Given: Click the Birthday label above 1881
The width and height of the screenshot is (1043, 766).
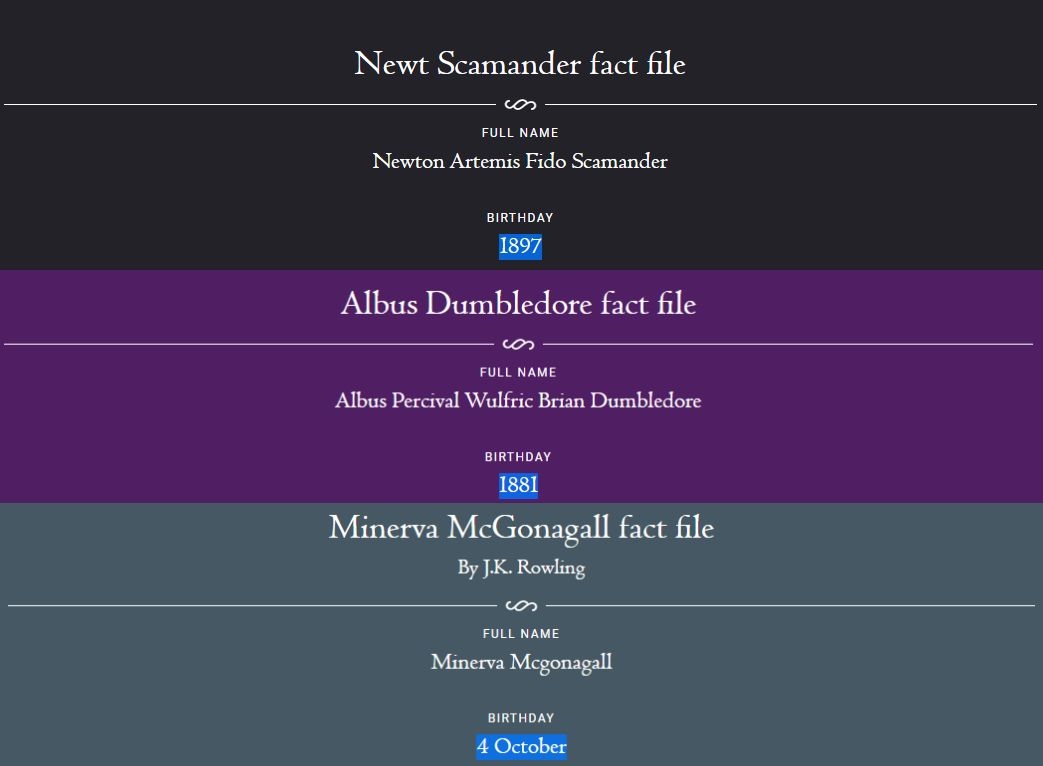Looking at the screenshot, I should point(518,457).
